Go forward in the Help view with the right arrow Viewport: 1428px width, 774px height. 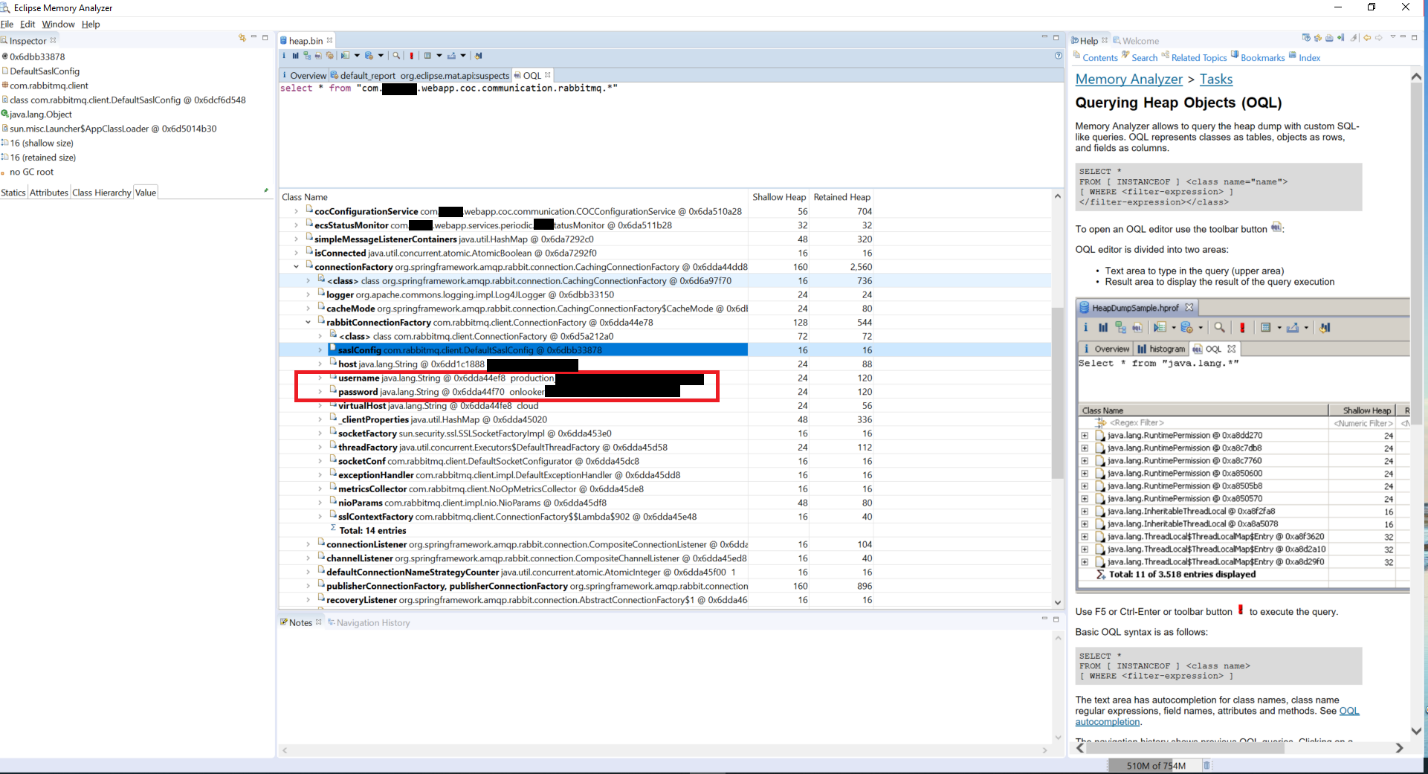point(1378,38)
